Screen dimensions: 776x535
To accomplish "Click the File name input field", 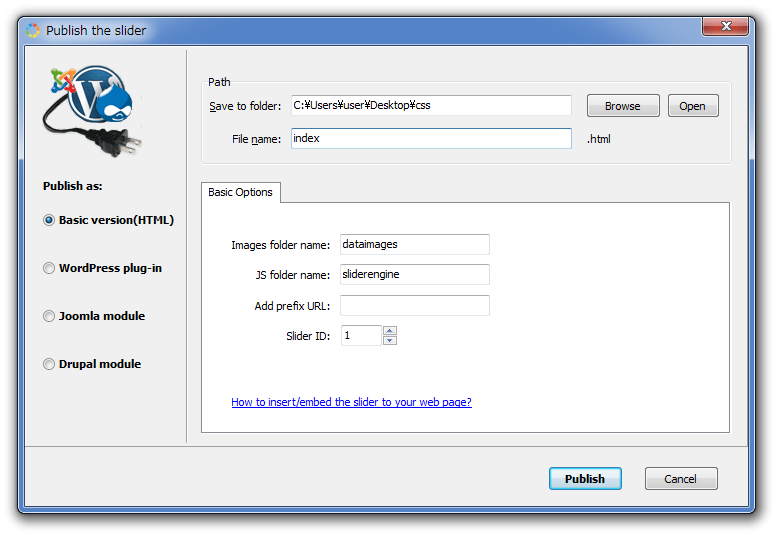I will [431, 139].
